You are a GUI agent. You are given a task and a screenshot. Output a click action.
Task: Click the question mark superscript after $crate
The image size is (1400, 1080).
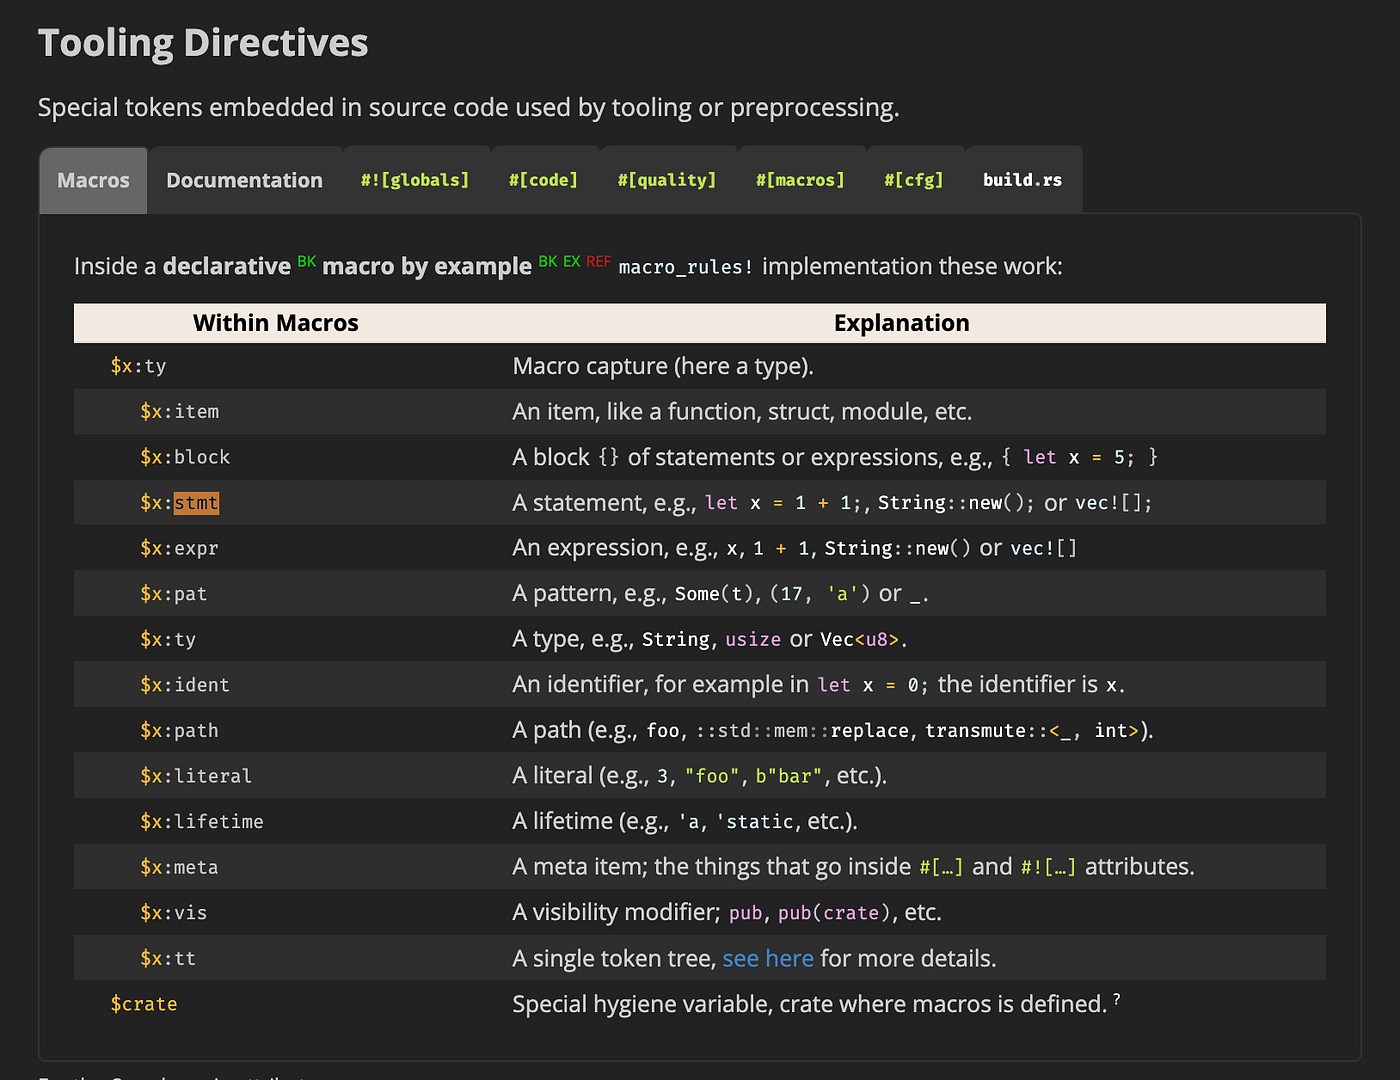[1117, 999]
